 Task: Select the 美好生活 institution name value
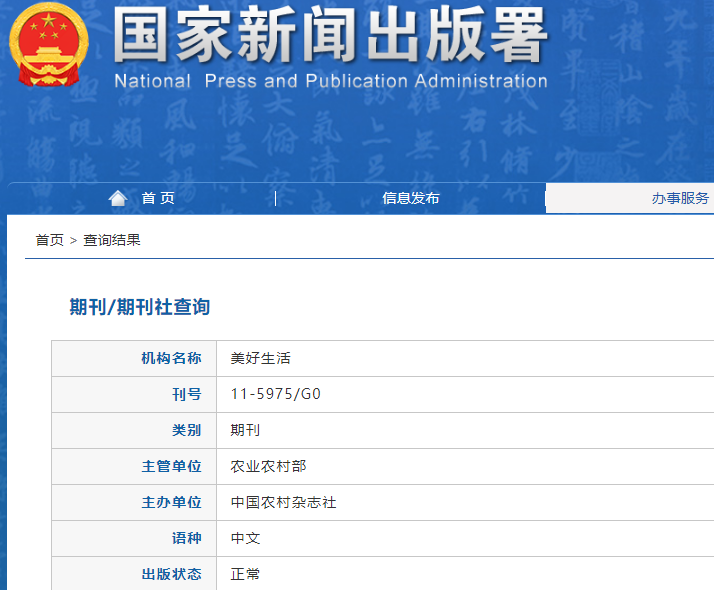tap(260, 358)
